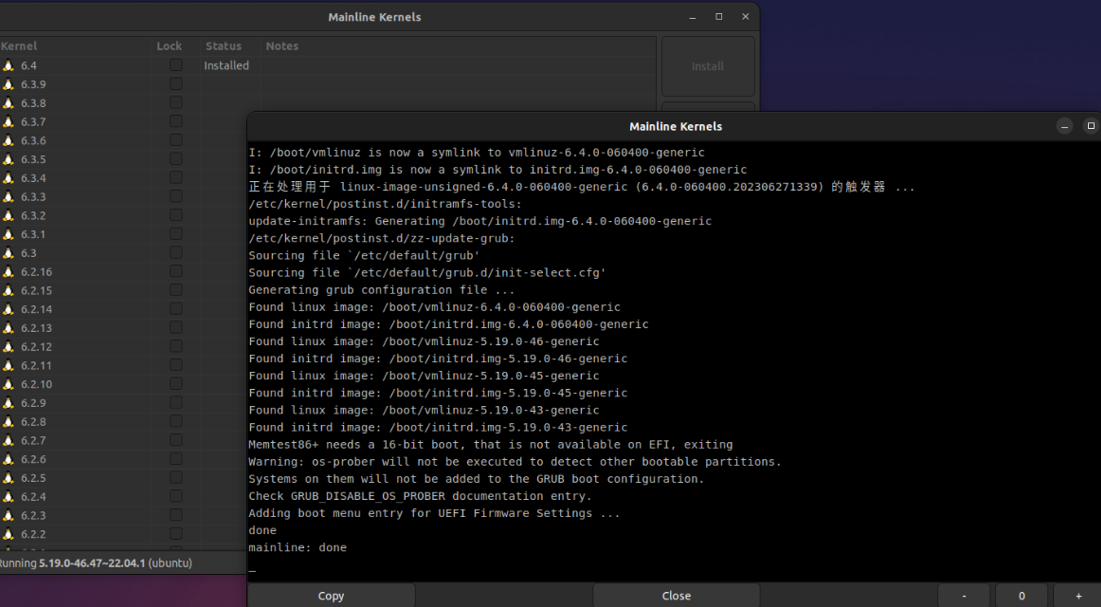
Task: Click the penguin icon of kernel 6.3.2
Action: coord(8,216)
